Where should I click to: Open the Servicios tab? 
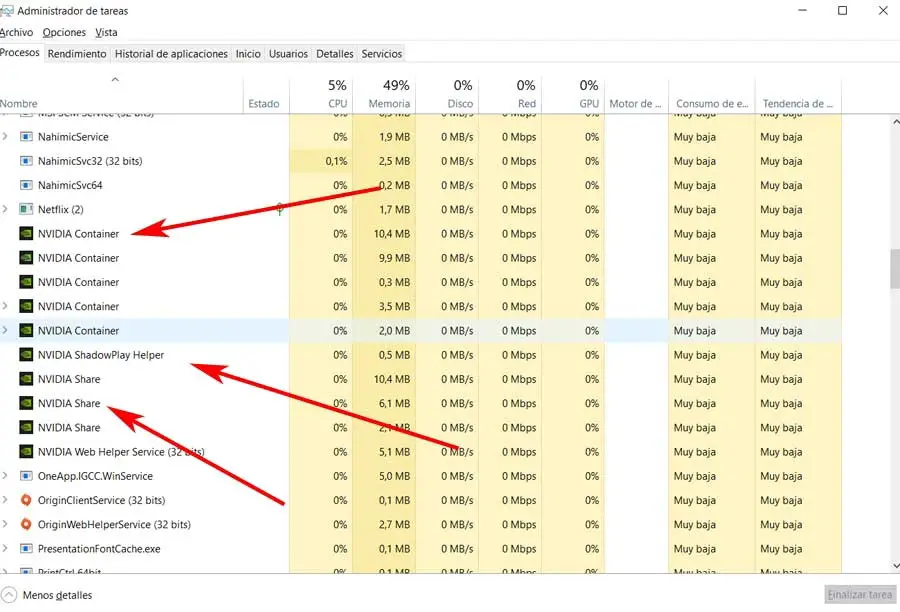tap(382, 54)
